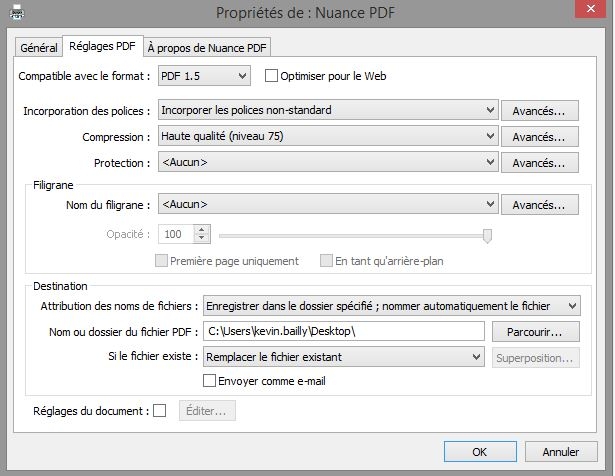The height and width of the screenshot is (476, 615).
Task: Expand the Incorporation des polices dropdown
Action: (328, 110)
